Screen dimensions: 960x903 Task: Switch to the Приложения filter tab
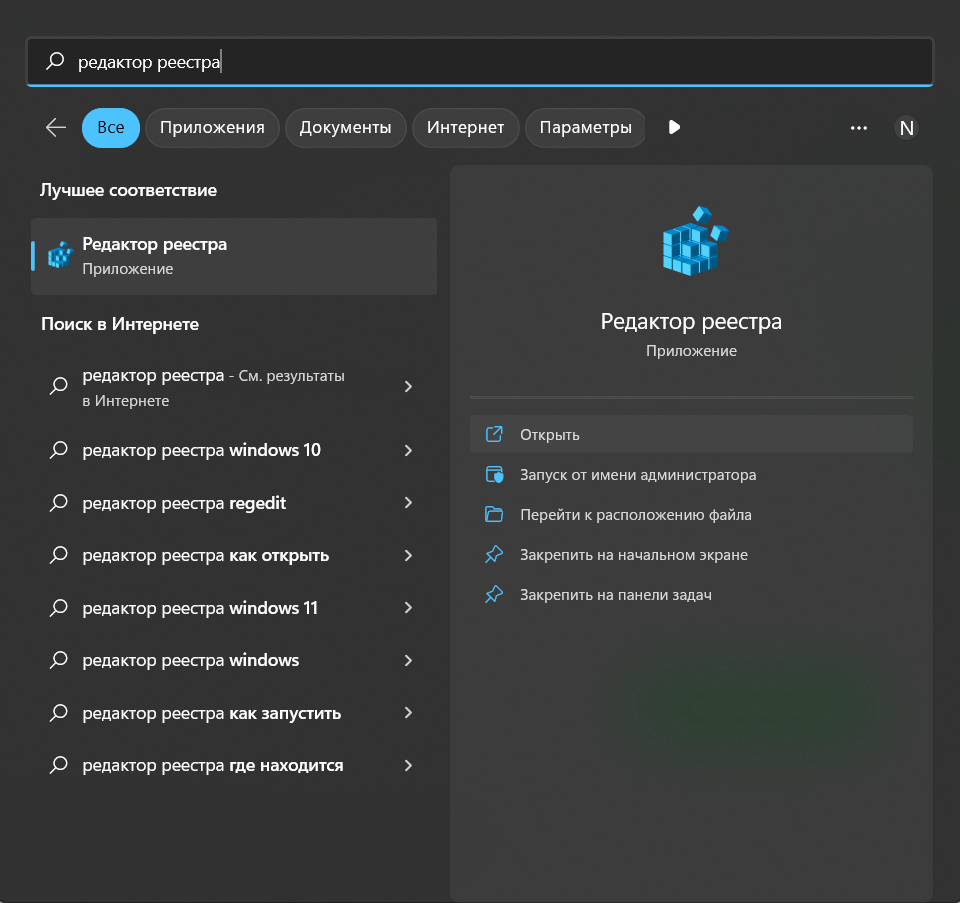[212, 127]
